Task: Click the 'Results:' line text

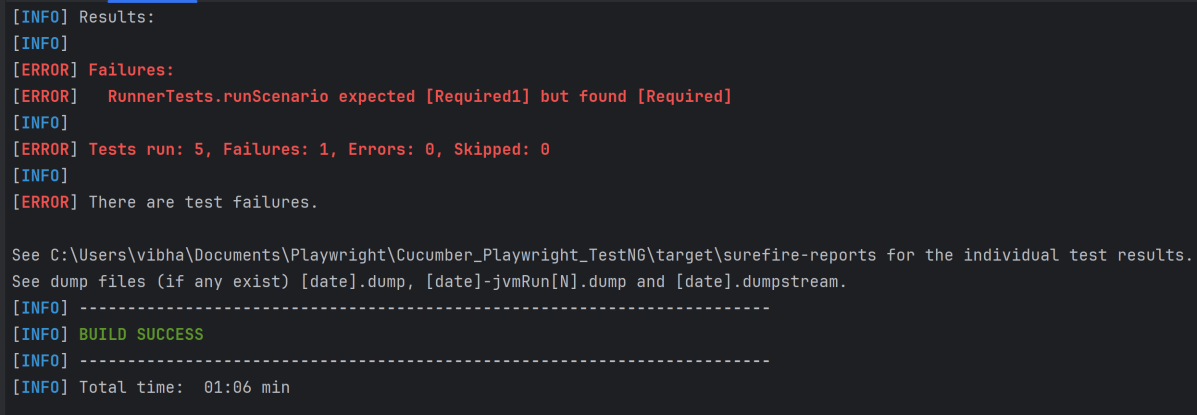Action: tap(117, 17)
